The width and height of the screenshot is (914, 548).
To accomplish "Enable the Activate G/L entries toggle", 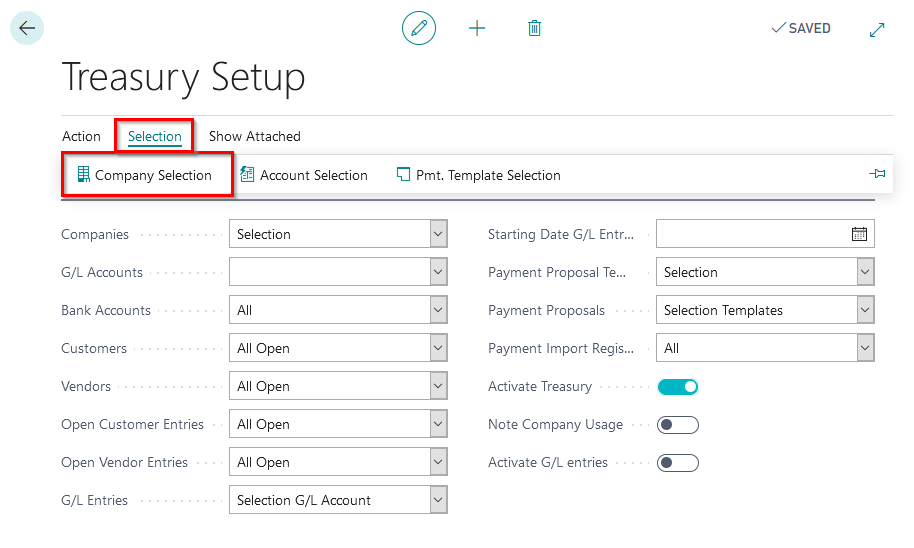I will click(x=678, y=462).
